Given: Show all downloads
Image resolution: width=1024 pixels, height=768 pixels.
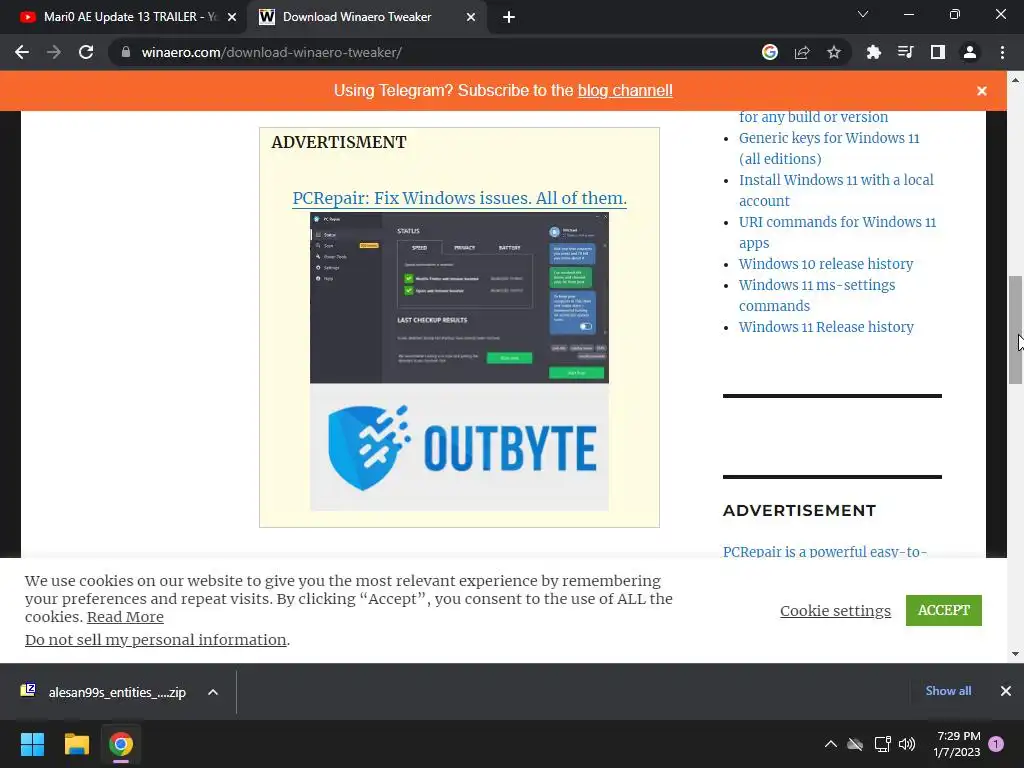Looking at the screenshot, I should [x=948, y=691].
